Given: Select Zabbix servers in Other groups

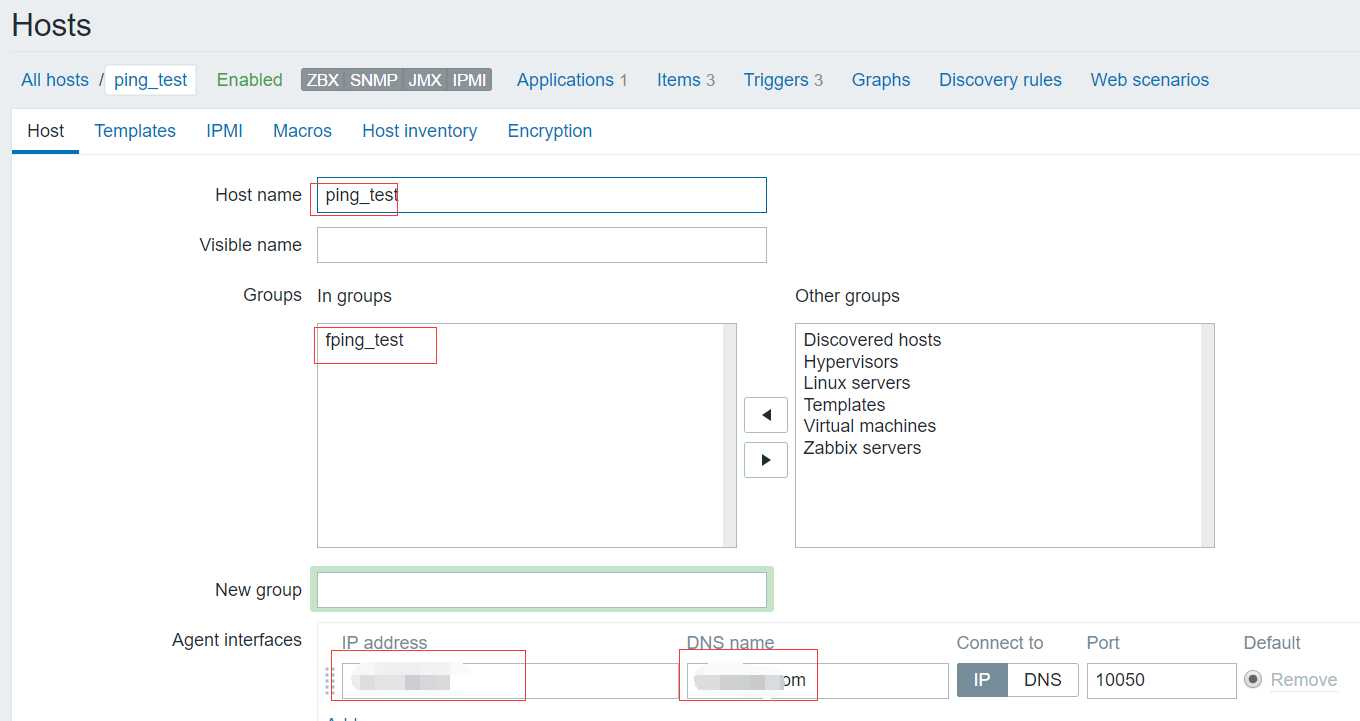Looking at the screenshot, I should click(862, 448).
